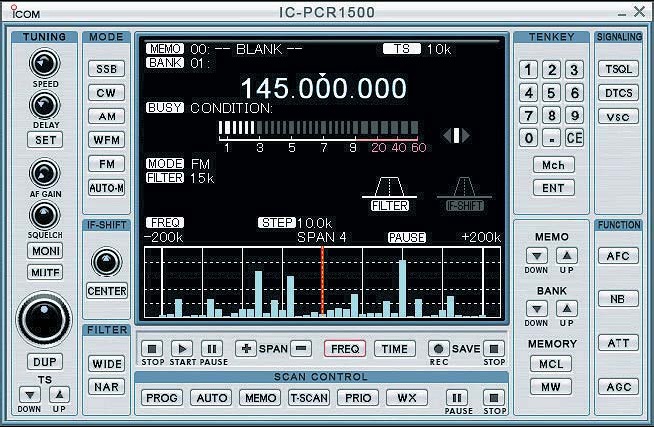Increase SPAN with the plus button
Viewport: 654px width, 427px height.
pos(246,349)
